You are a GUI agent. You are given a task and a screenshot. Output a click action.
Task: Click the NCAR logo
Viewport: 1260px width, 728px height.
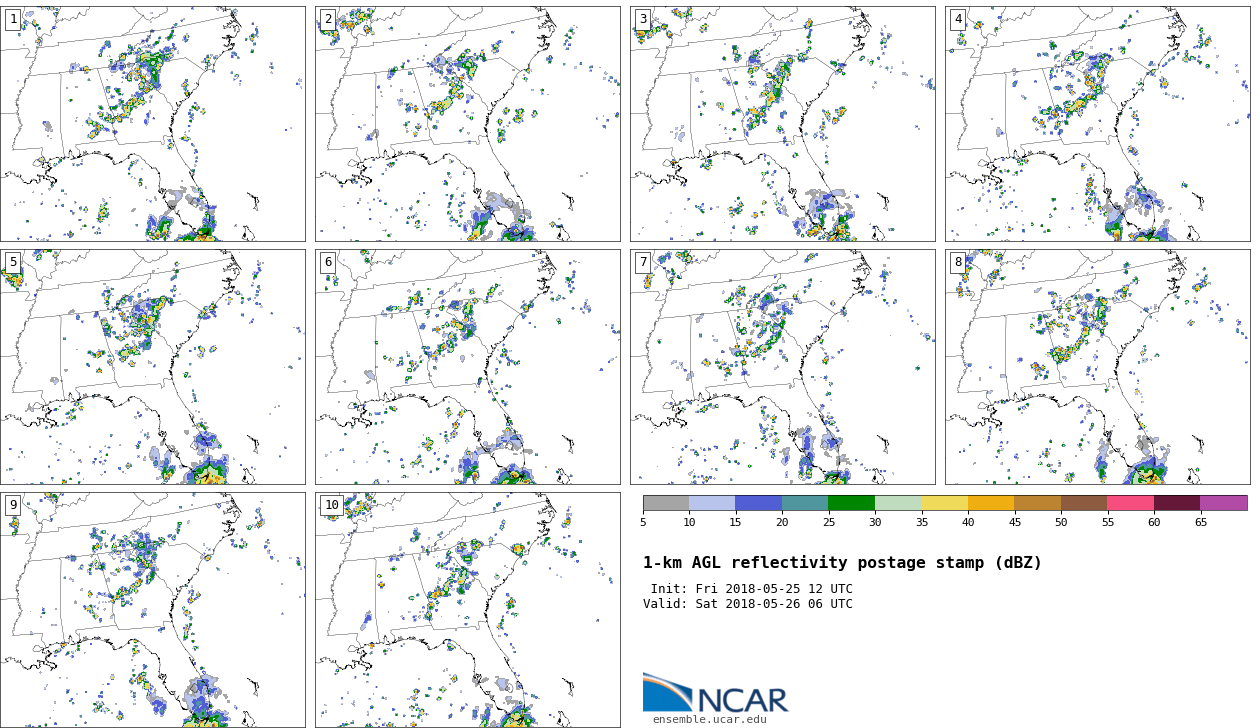point(715,695)
